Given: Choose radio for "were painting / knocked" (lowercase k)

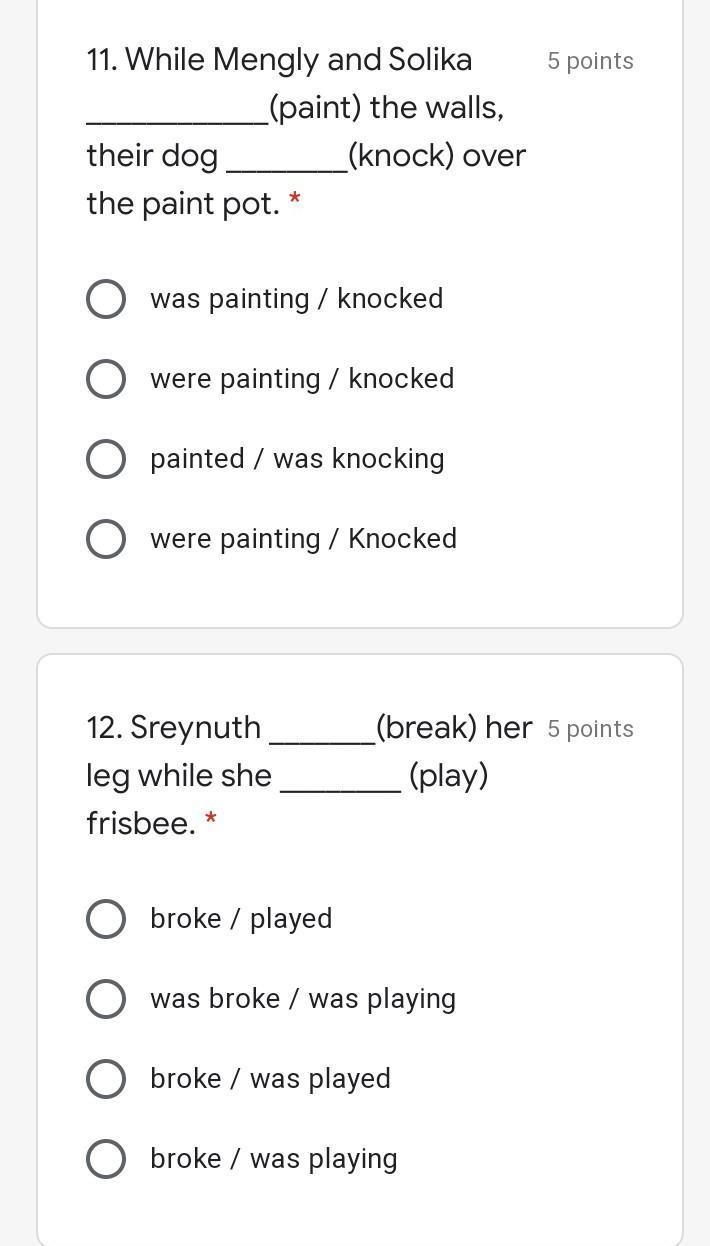Looking at the screenshot, I should (106, 379).
